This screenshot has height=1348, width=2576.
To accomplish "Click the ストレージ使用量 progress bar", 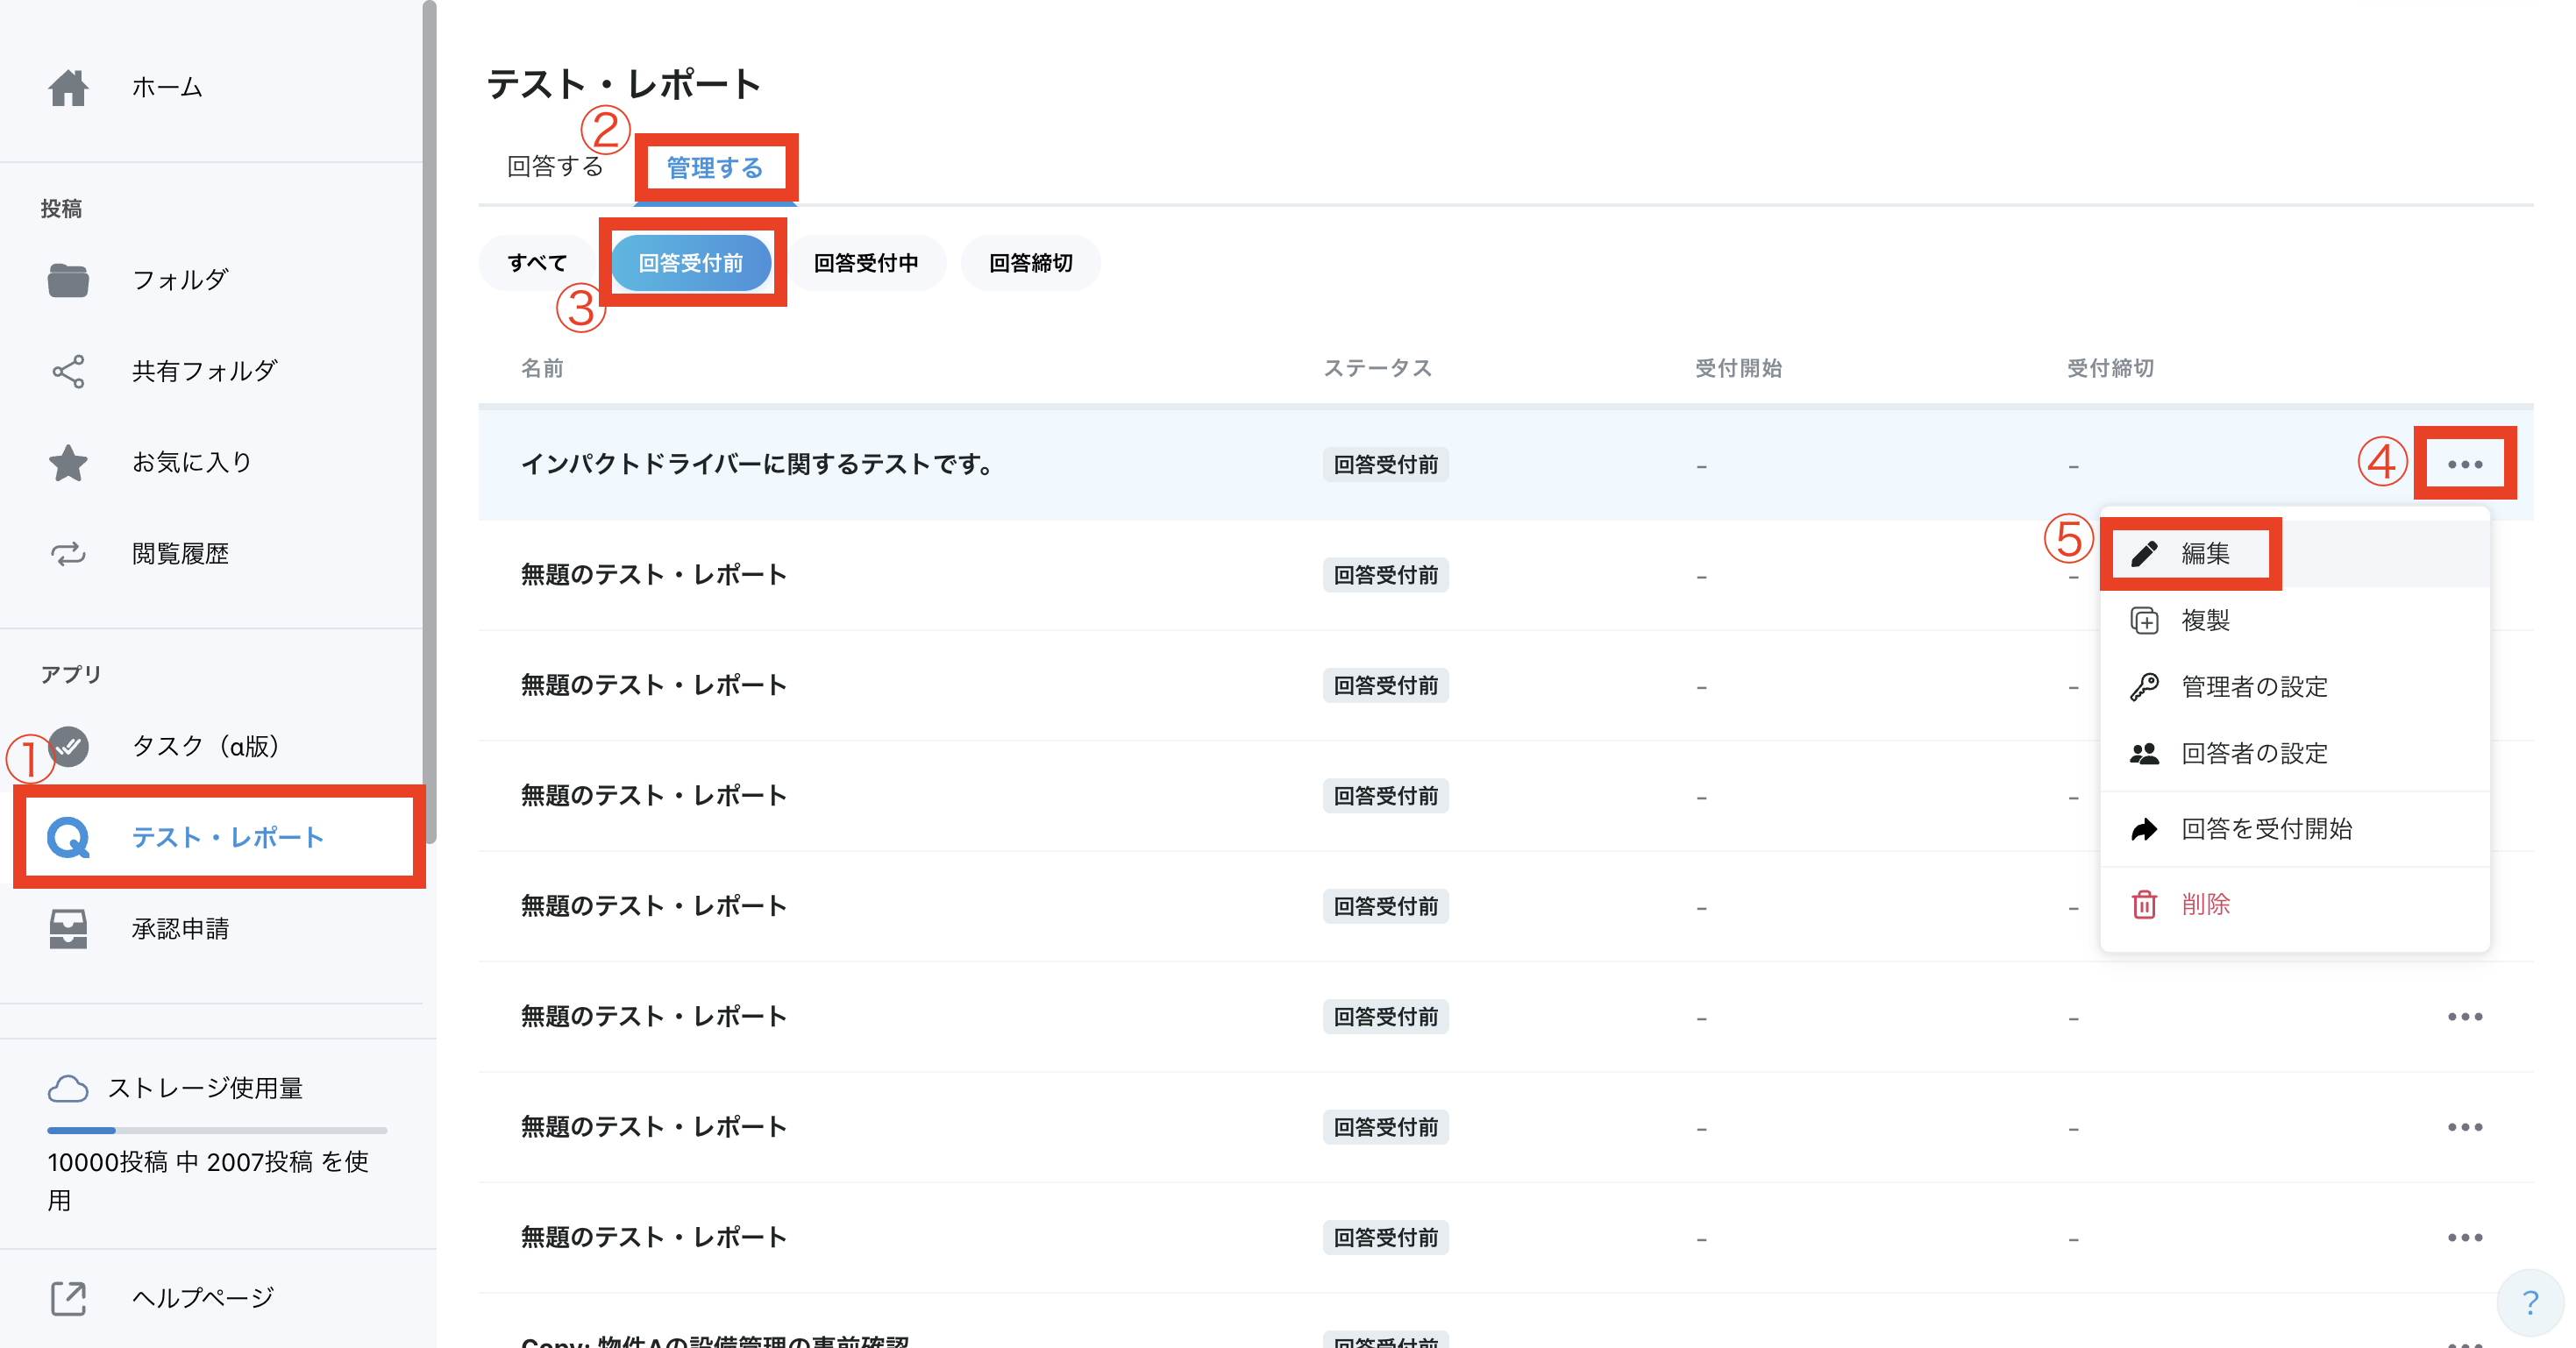I will pyautogui.click(x=217, y=1130).
